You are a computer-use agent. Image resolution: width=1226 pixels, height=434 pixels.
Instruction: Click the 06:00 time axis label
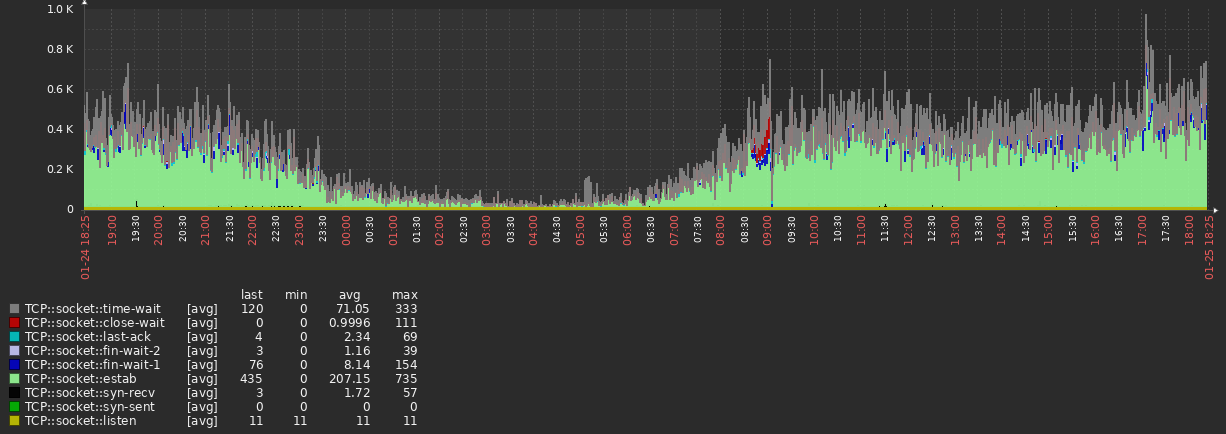point(627,229)
